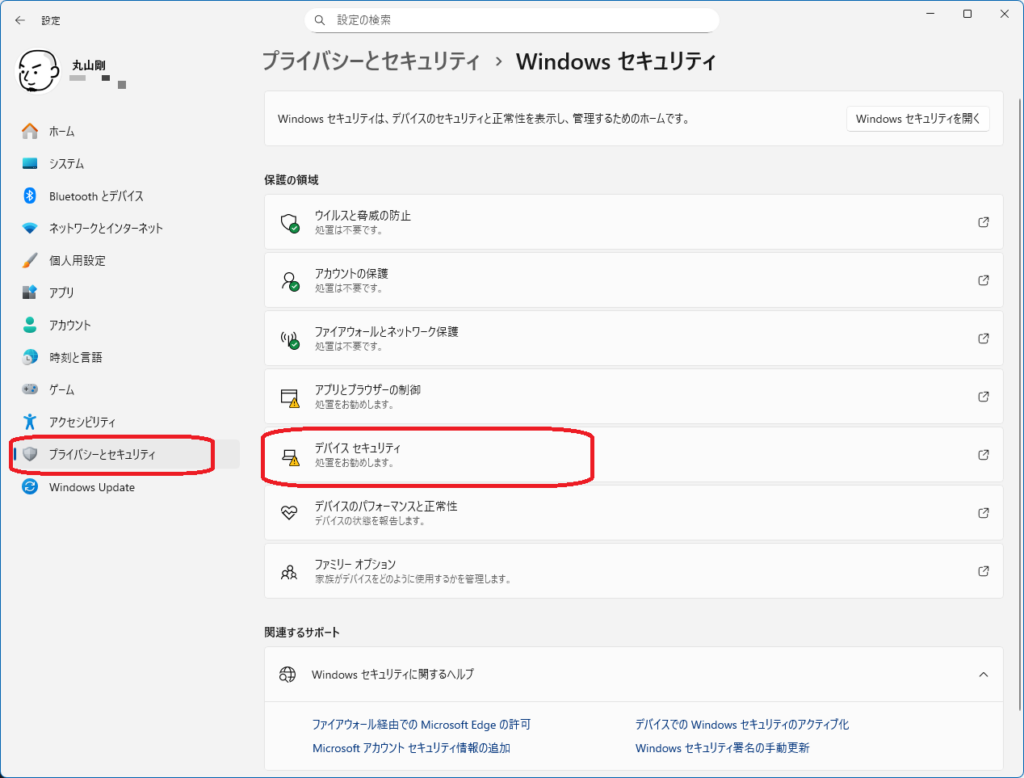Open デバイスでの Windows セキュリティのアクティブ化 link

pos(742,724)
